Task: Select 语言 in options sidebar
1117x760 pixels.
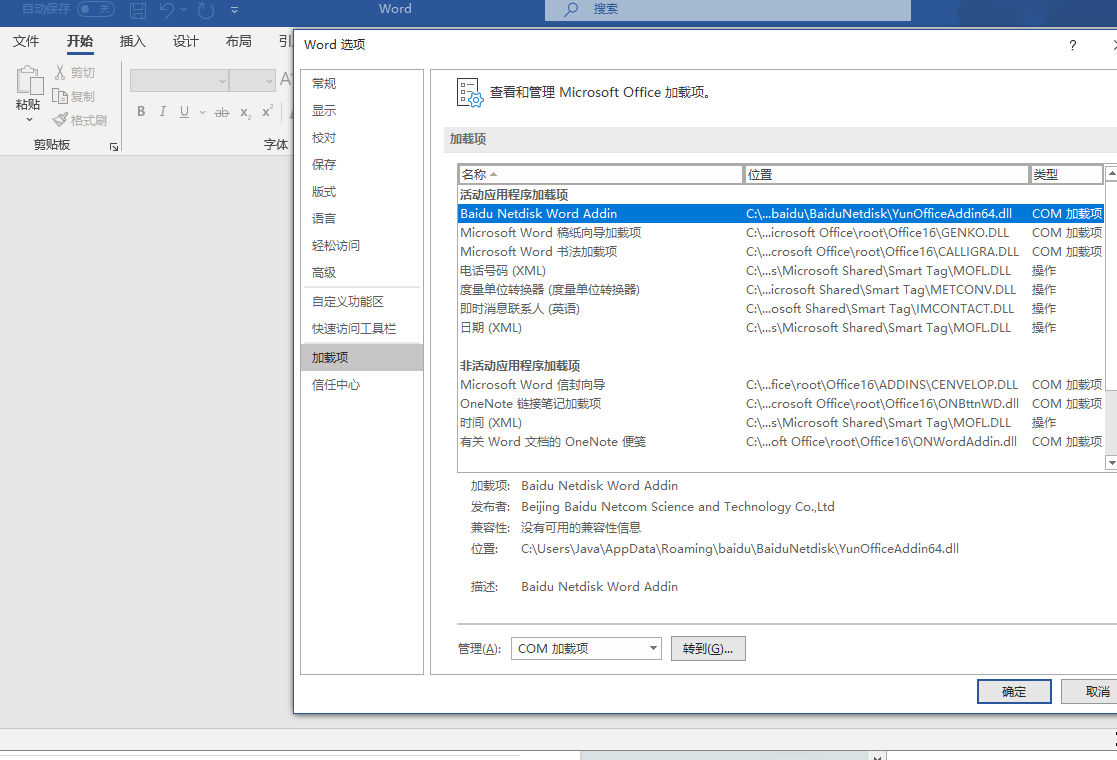Action: pos(362,219)
